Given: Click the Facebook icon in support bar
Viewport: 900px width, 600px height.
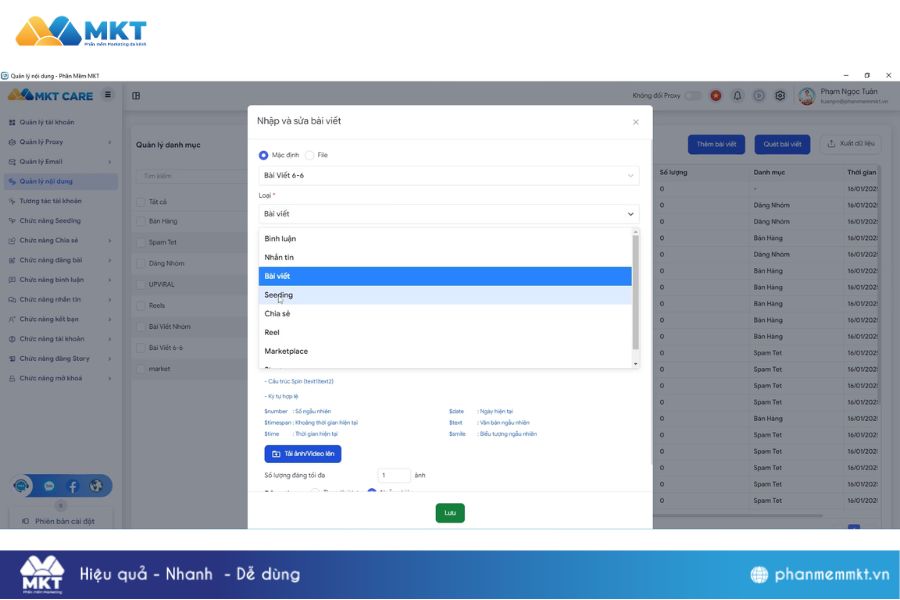Looking at the screenshot, I should tap(73, 486).
